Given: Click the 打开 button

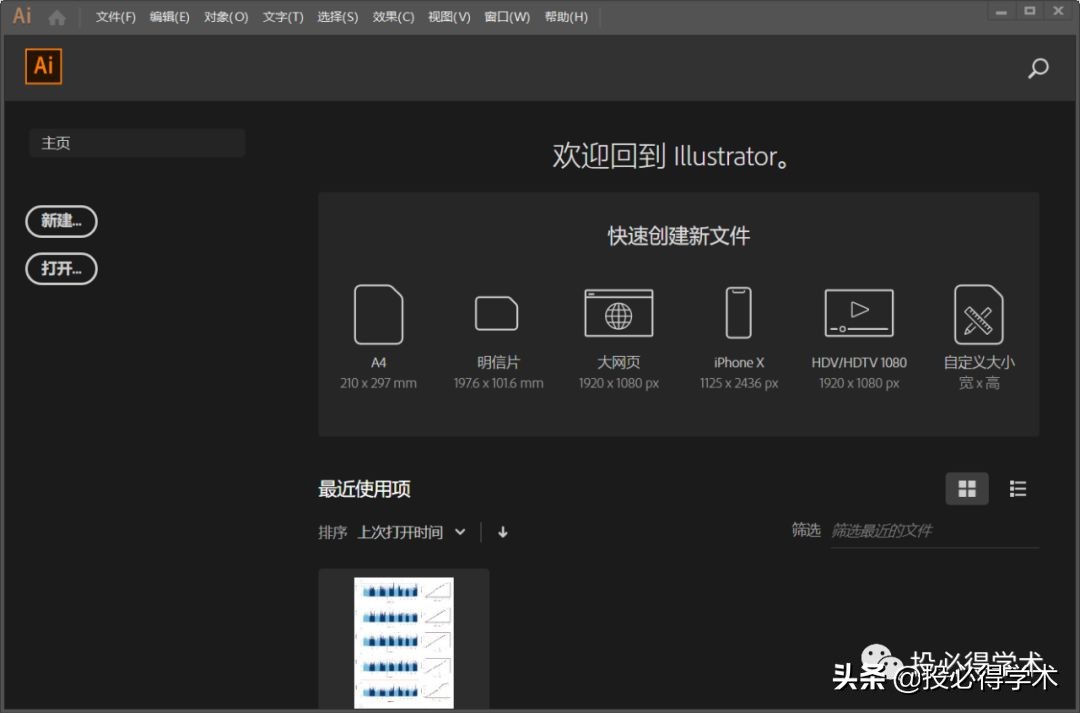Looking at the screenshot, I should (x=61, y=269).
